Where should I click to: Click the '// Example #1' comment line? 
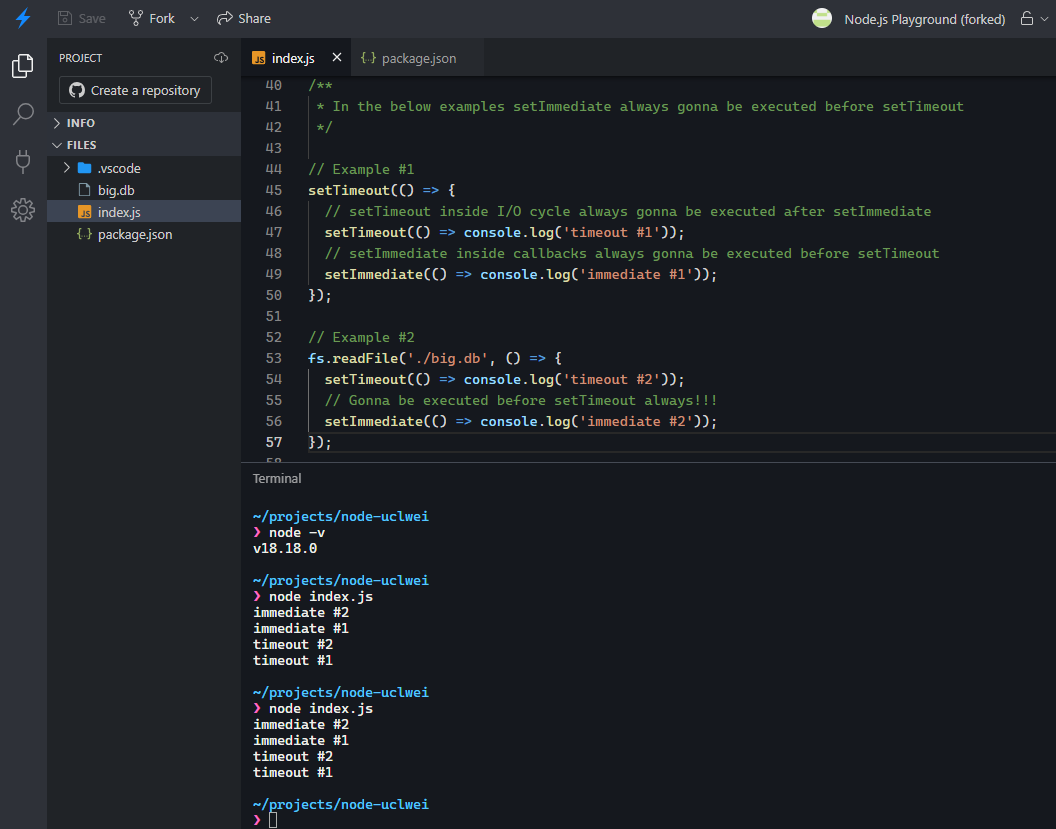(361, 169)
